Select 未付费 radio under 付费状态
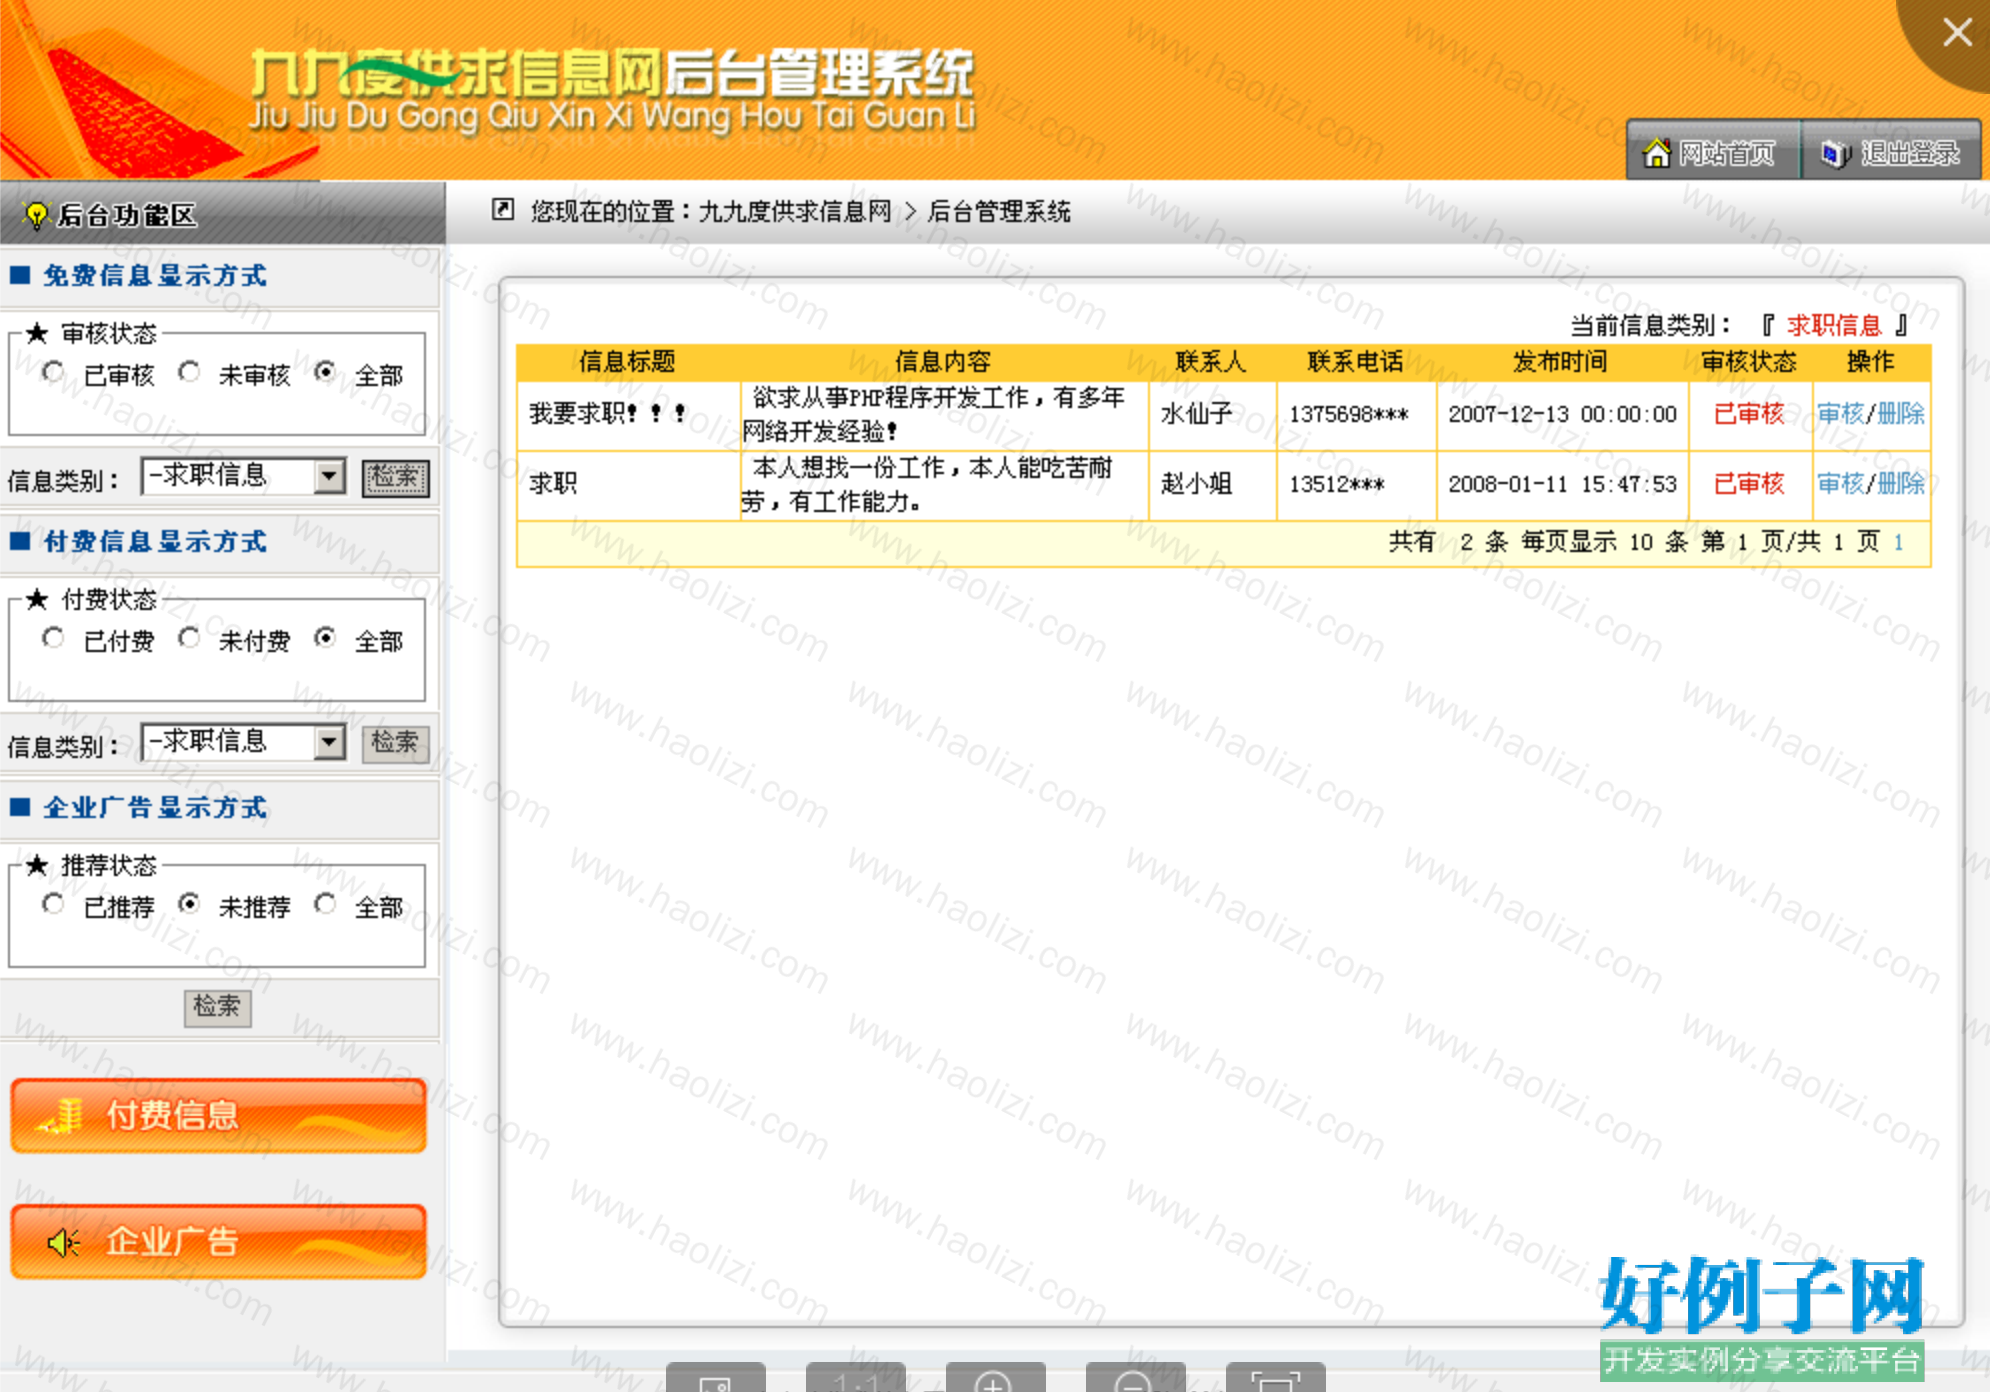The width and height of the screenshot is (1990, 1392). point(189,639)
